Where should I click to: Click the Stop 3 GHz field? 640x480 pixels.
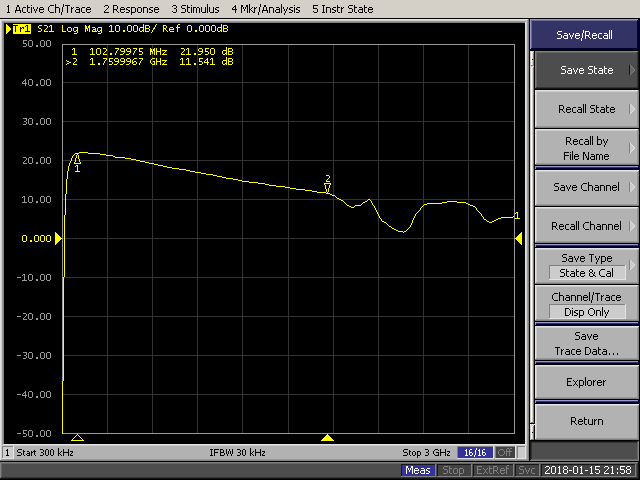[426, 453]
